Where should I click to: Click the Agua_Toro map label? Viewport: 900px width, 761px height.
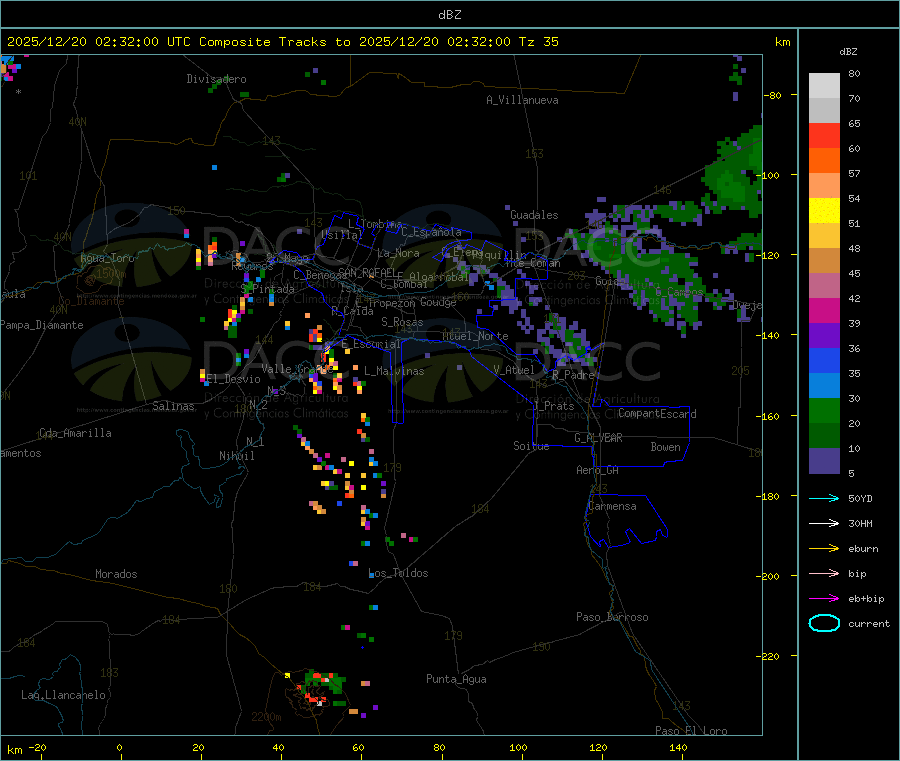coord(107,258)
